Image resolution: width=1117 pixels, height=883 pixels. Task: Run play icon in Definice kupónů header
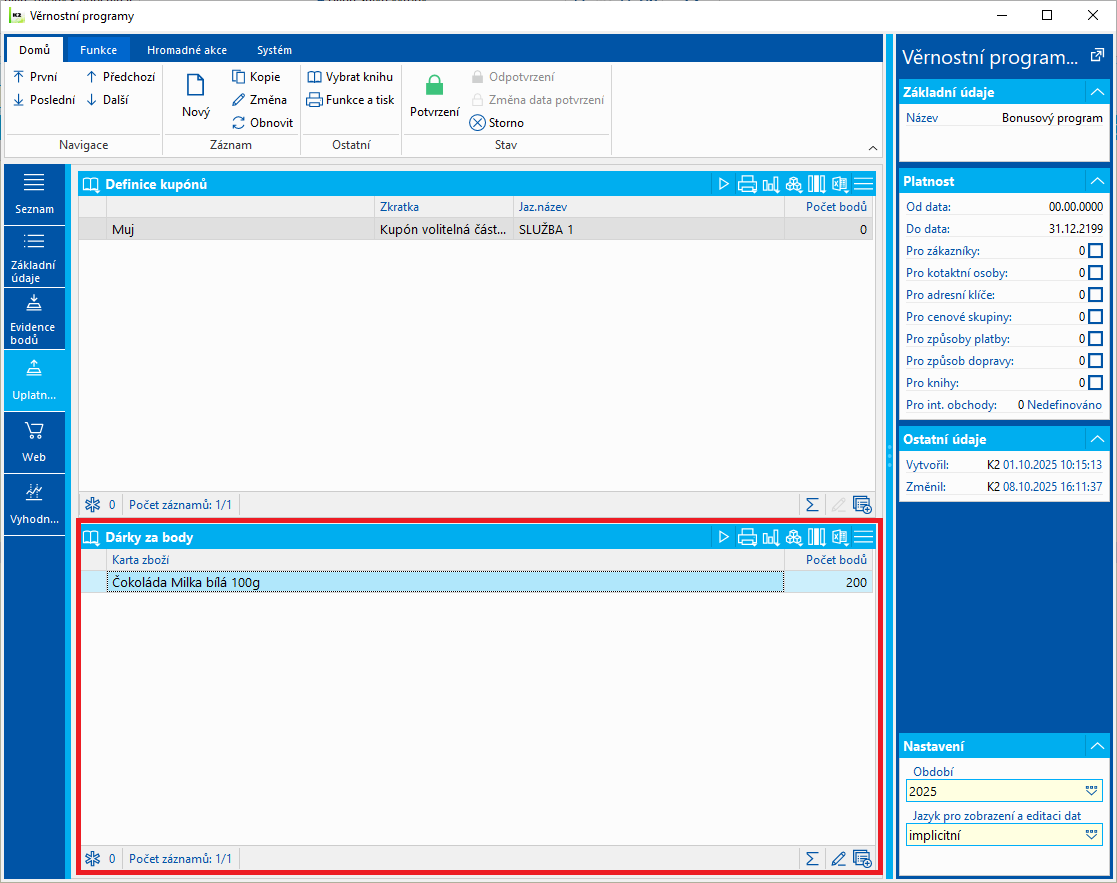click(724, 184)
